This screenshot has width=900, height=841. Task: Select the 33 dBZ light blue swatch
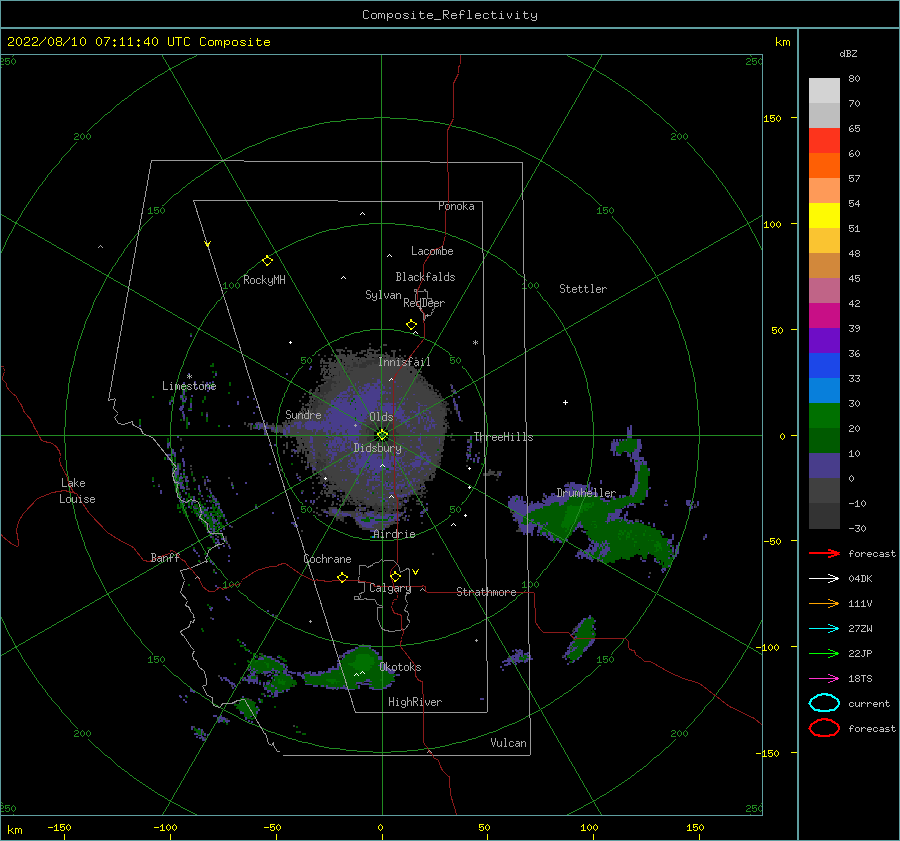[x=824, y=390]
